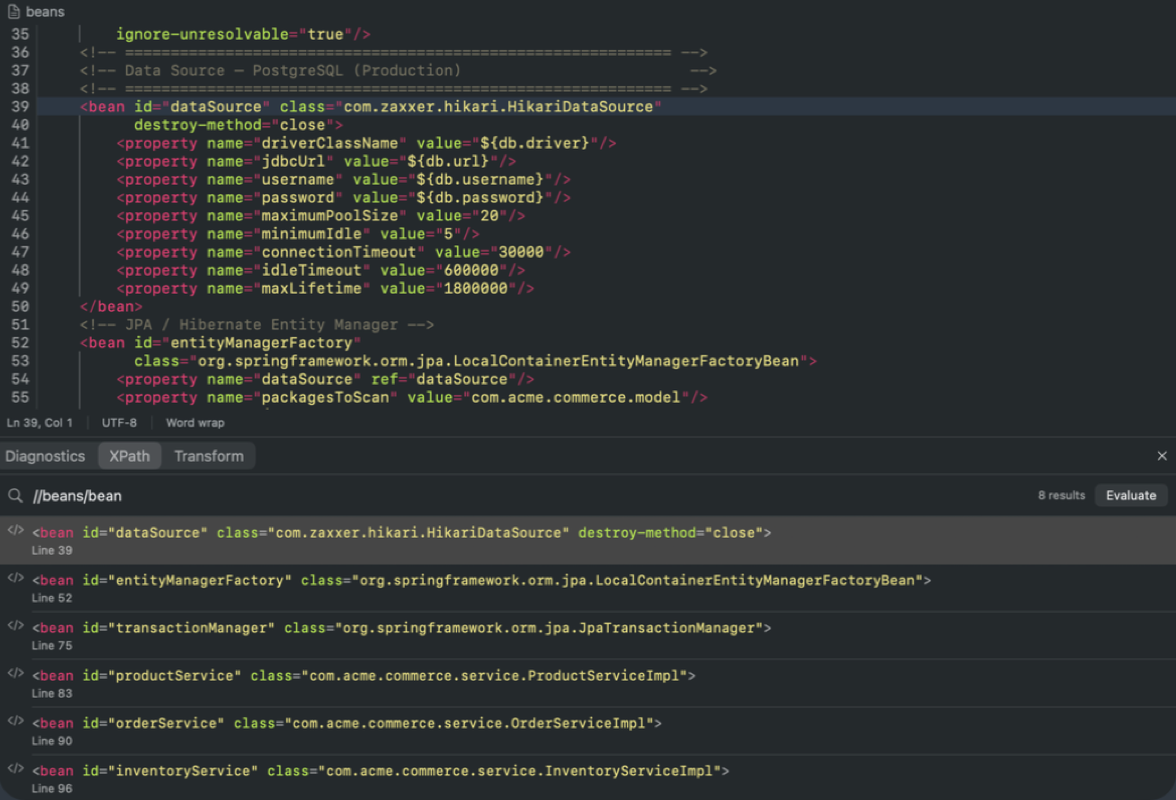Screen dimensions: 1176x800
Task: Jump to Line 96 via its link
Action: pos(52,788)
